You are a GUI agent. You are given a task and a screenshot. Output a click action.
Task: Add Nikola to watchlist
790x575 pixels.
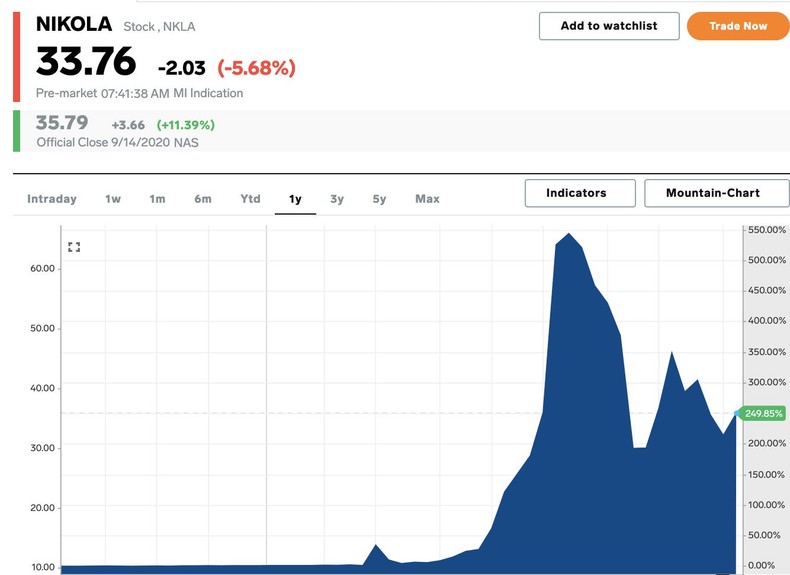609,26
